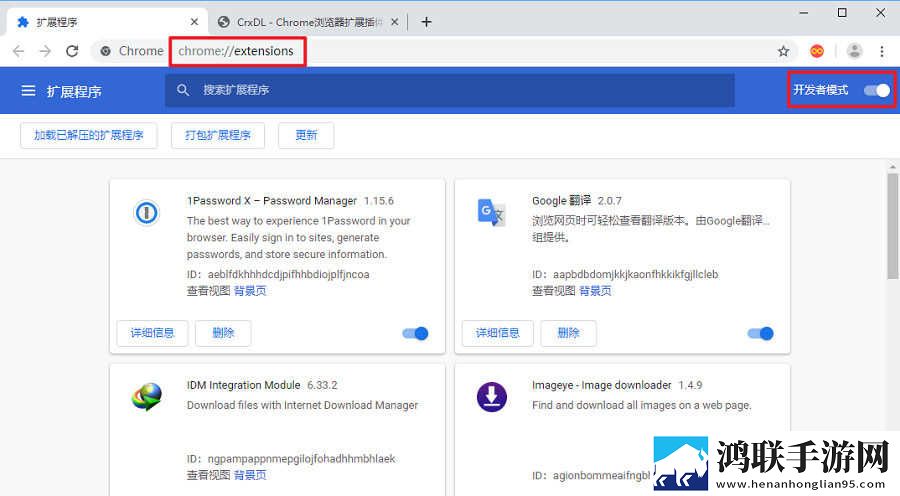Image resolution: width=900 pixels, height=496 pixels.
Task: Click the 1Password X – Password Manager title
Action: (271, 201)
